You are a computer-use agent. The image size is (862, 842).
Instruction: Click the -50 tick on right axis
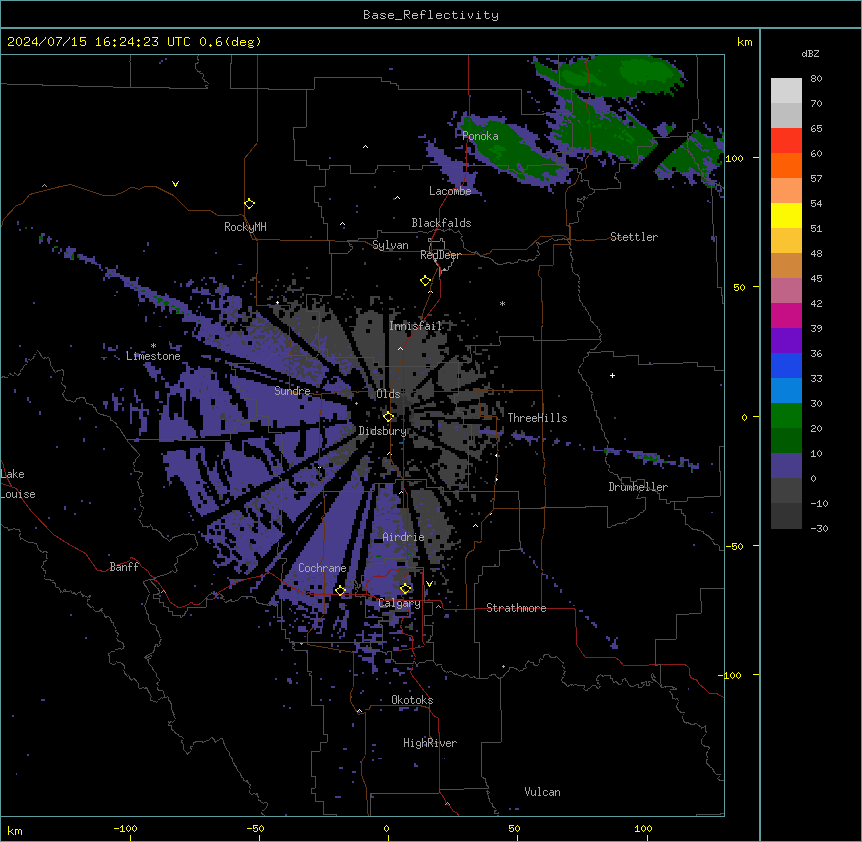734,546
